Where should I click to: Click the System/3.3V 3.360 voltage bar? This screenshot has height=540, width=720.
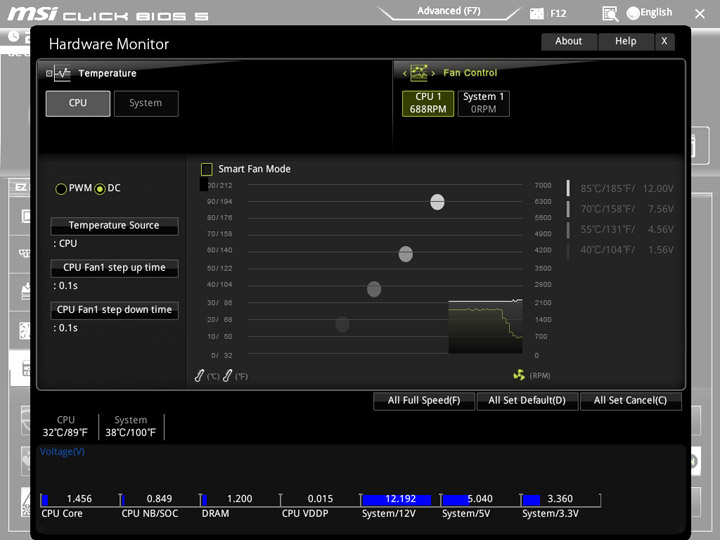(x=561, y=500)
